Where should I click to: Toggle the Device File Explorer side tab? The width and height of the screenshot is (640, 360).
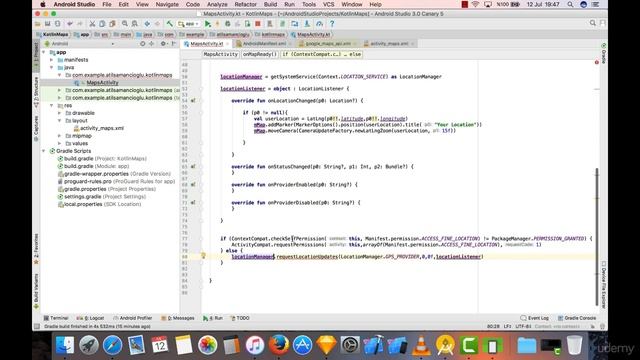603,285
